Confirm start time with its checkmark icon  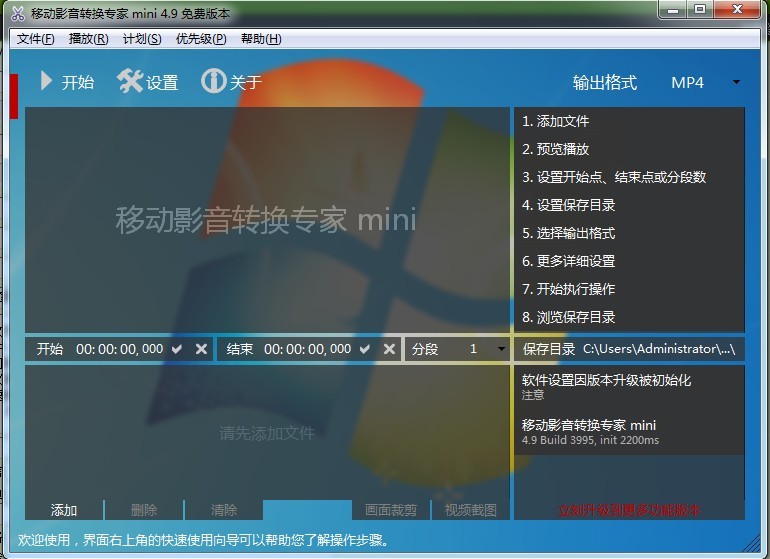(177, 349)
